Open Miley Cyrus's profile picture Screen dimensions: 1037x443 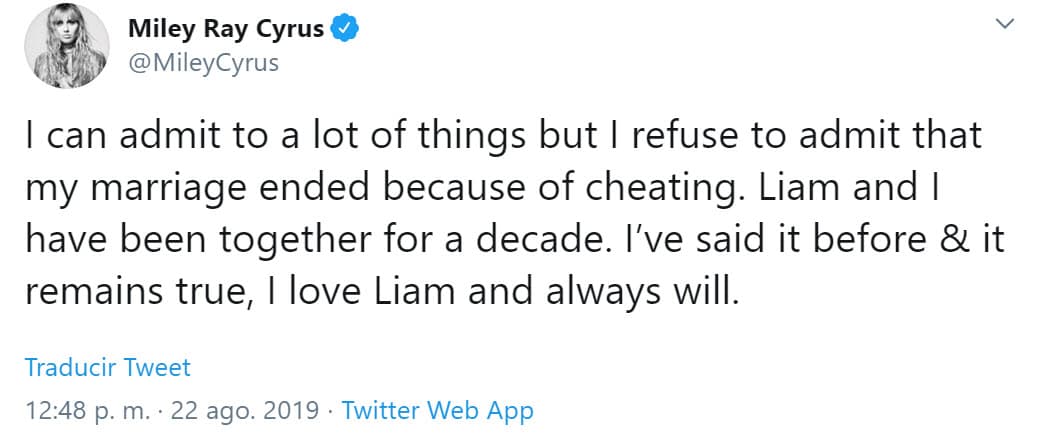pyautogui.click(x=65, y=46)
